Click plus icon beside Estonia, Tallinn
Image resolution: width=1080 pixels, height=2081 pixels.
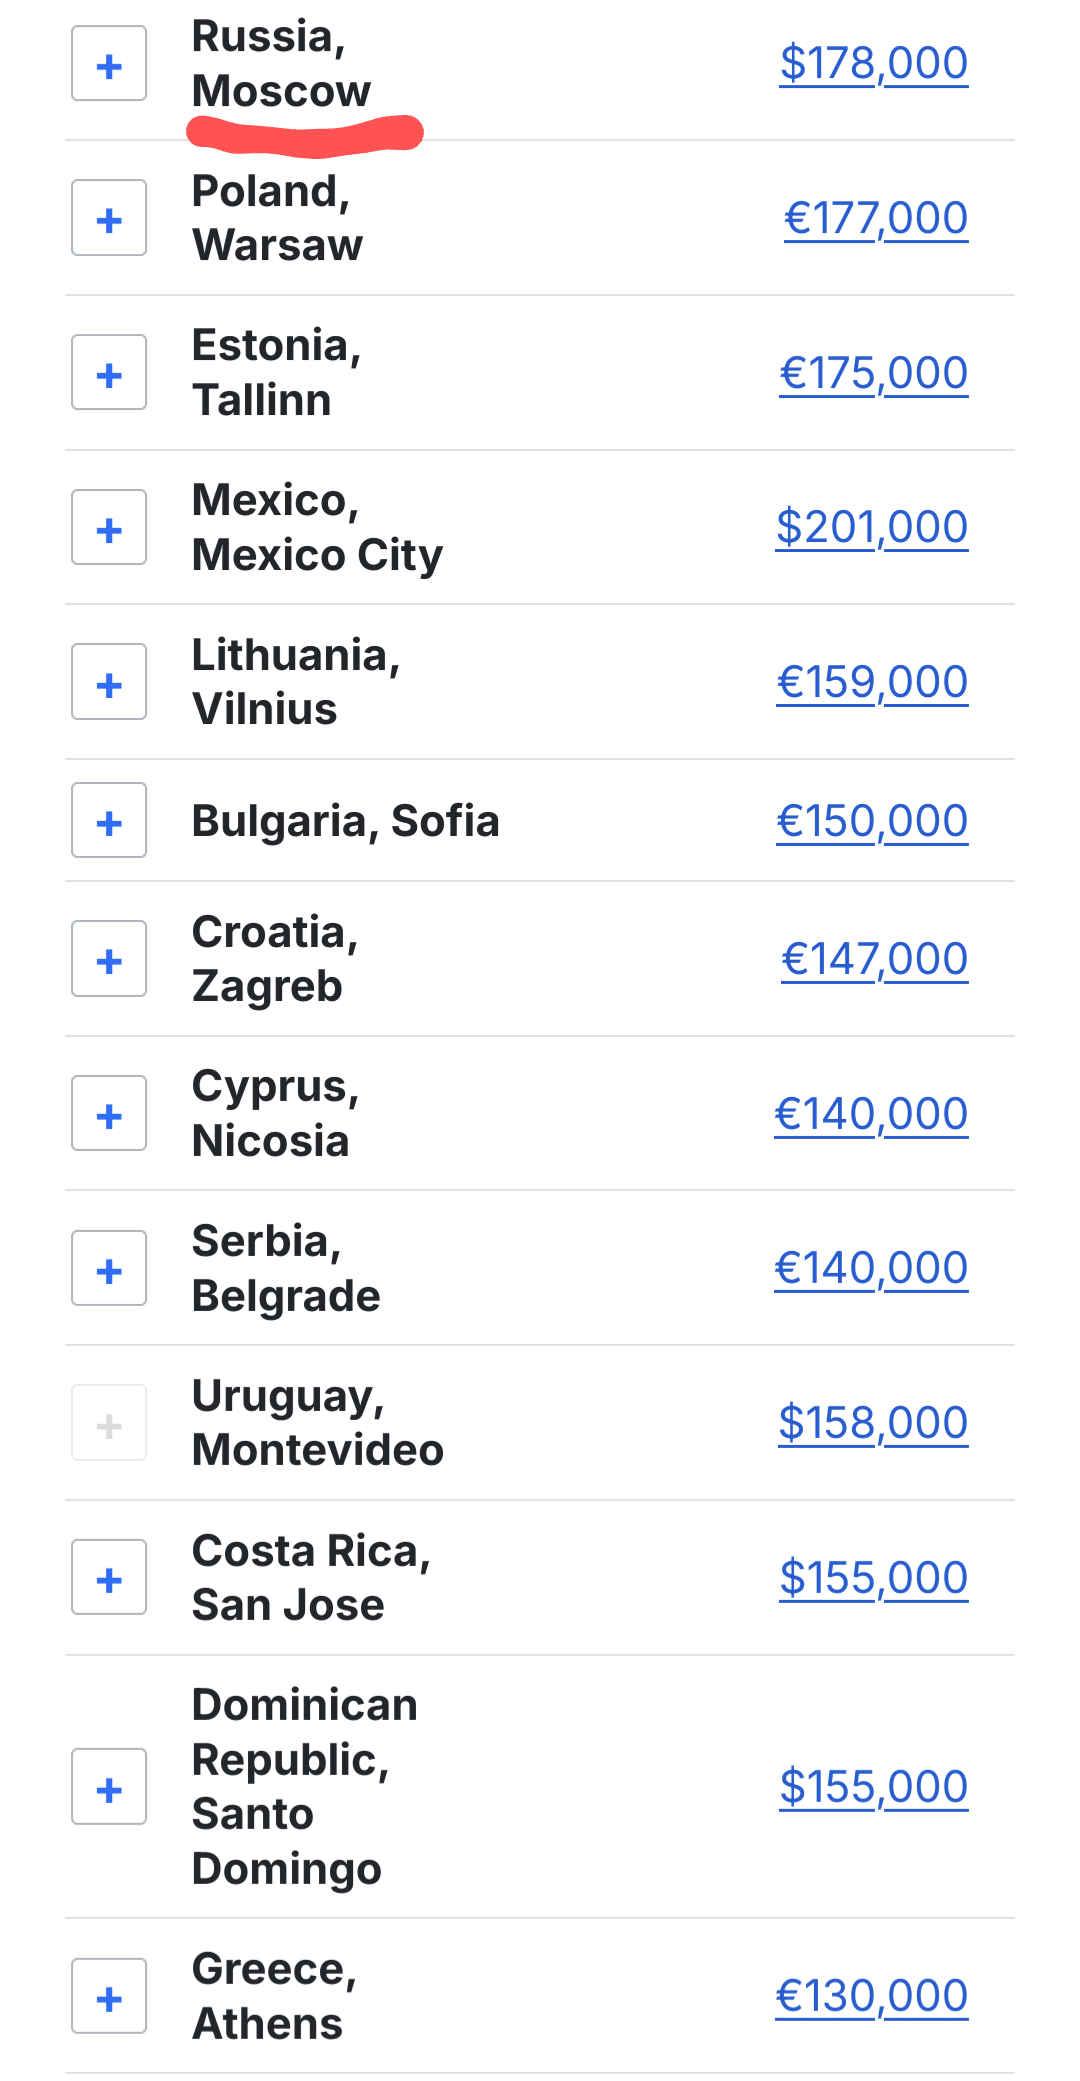point(109,374)
